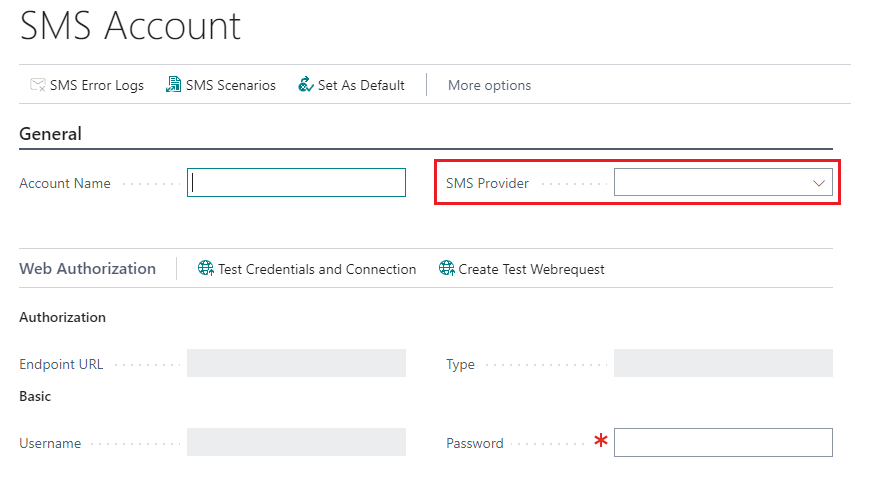
Task: Focus the Account Name text field
Action: click(296, 183)
